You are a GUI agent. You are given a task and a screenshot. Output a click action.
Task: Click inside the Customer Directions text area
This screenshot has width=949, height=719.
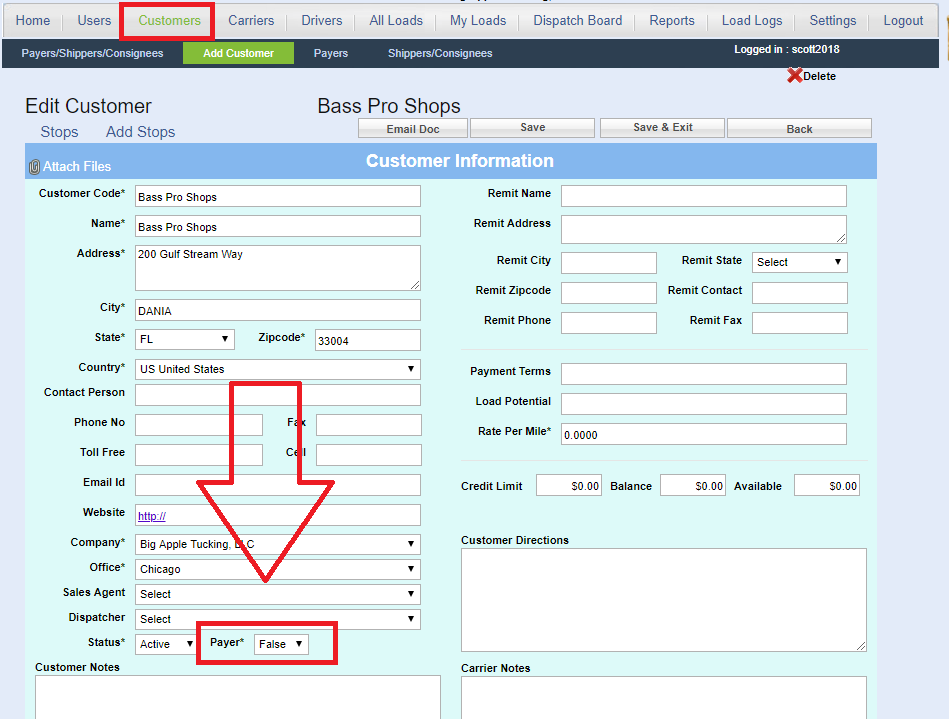coord(663,600)
